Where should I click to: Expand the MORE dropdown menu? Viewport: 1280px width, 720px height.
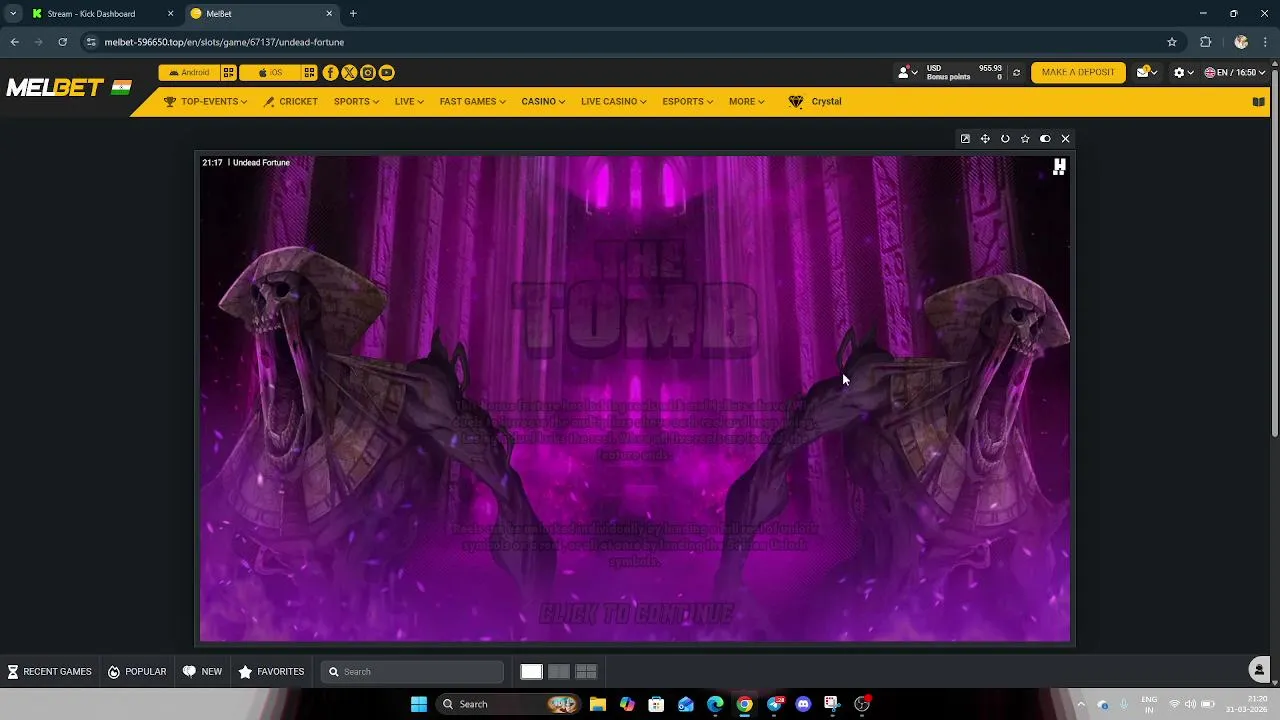[746, 101]
